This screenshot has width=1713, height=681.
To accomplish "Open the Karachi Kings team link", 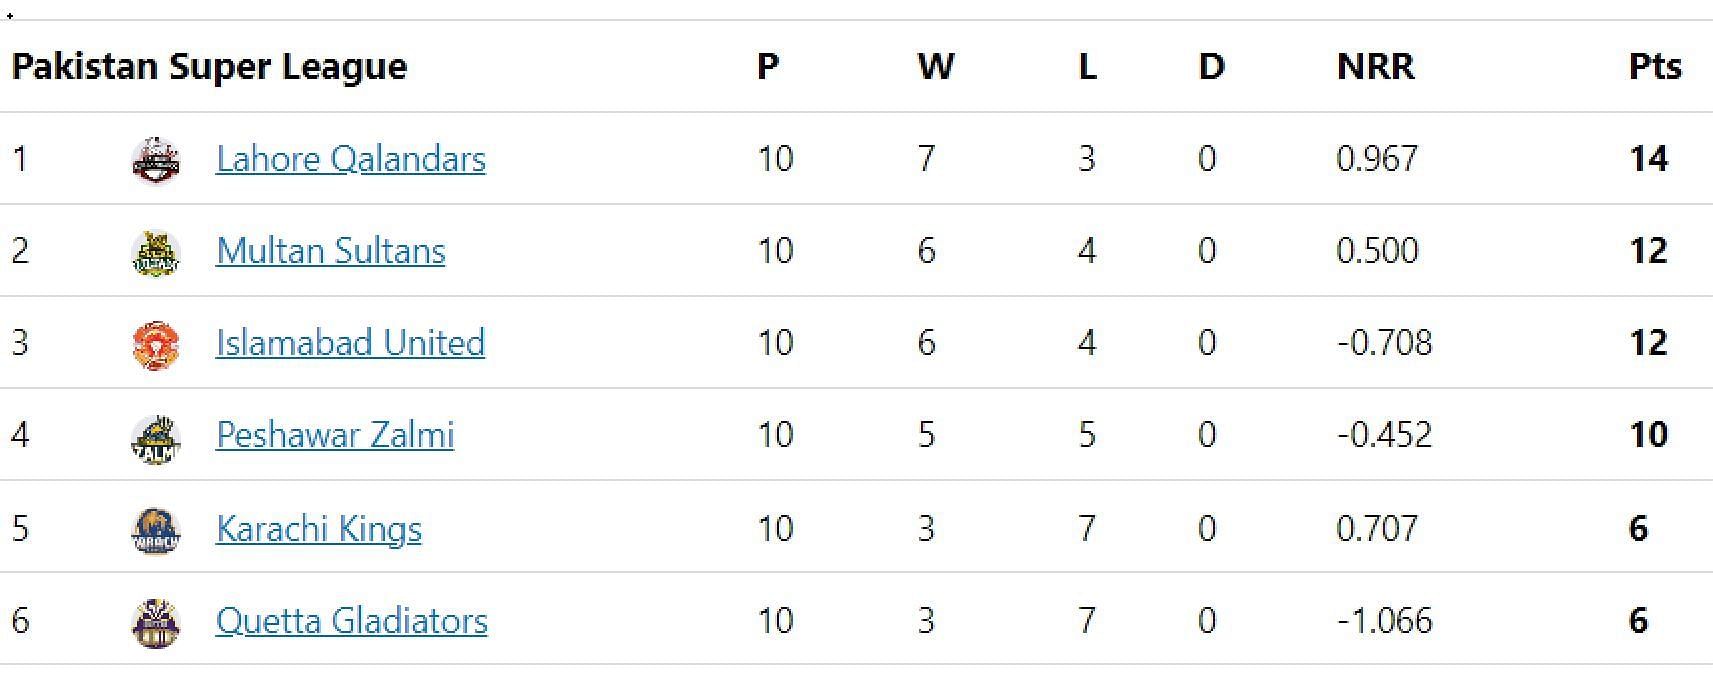I will pyautogui.click(x=318, y=529).
